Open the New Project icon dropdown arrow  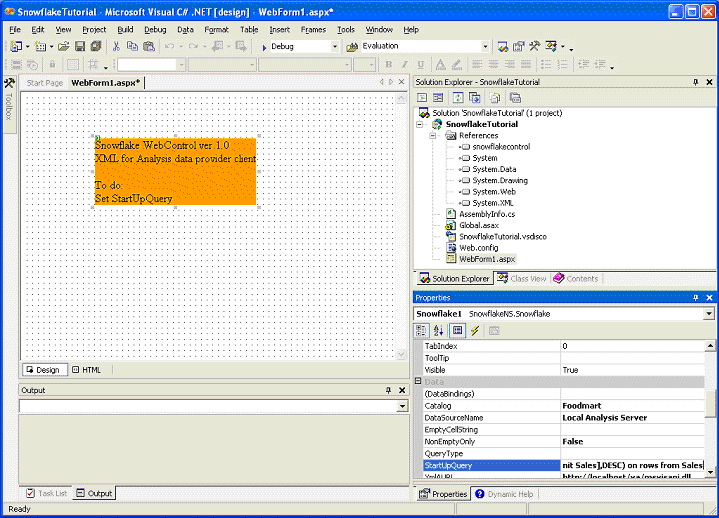pos(28,47)
